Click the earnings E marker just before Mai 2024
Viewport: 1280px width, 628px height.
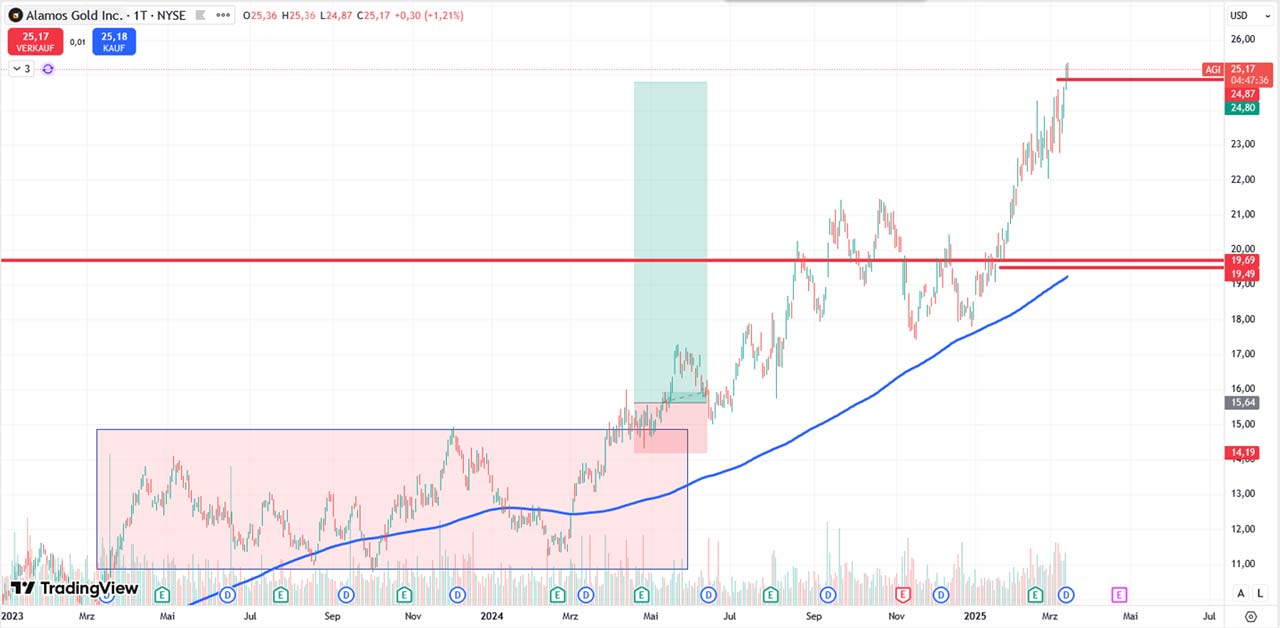click(x=640, y=594)
